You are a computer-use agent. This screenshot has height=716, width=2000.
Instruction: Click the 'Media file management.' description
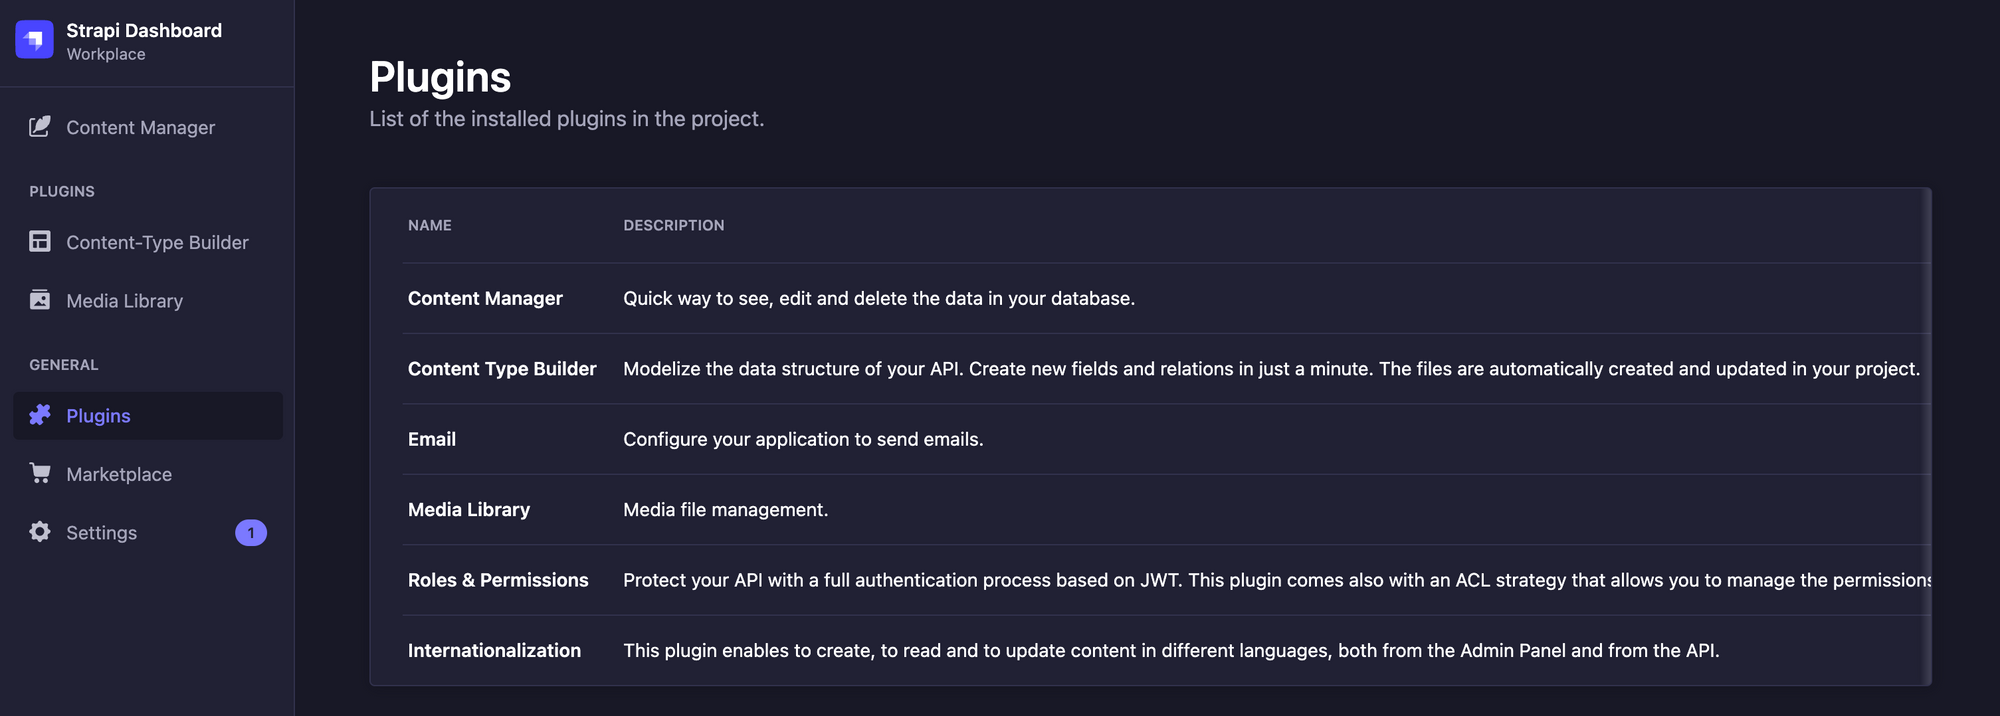[726, 510]
